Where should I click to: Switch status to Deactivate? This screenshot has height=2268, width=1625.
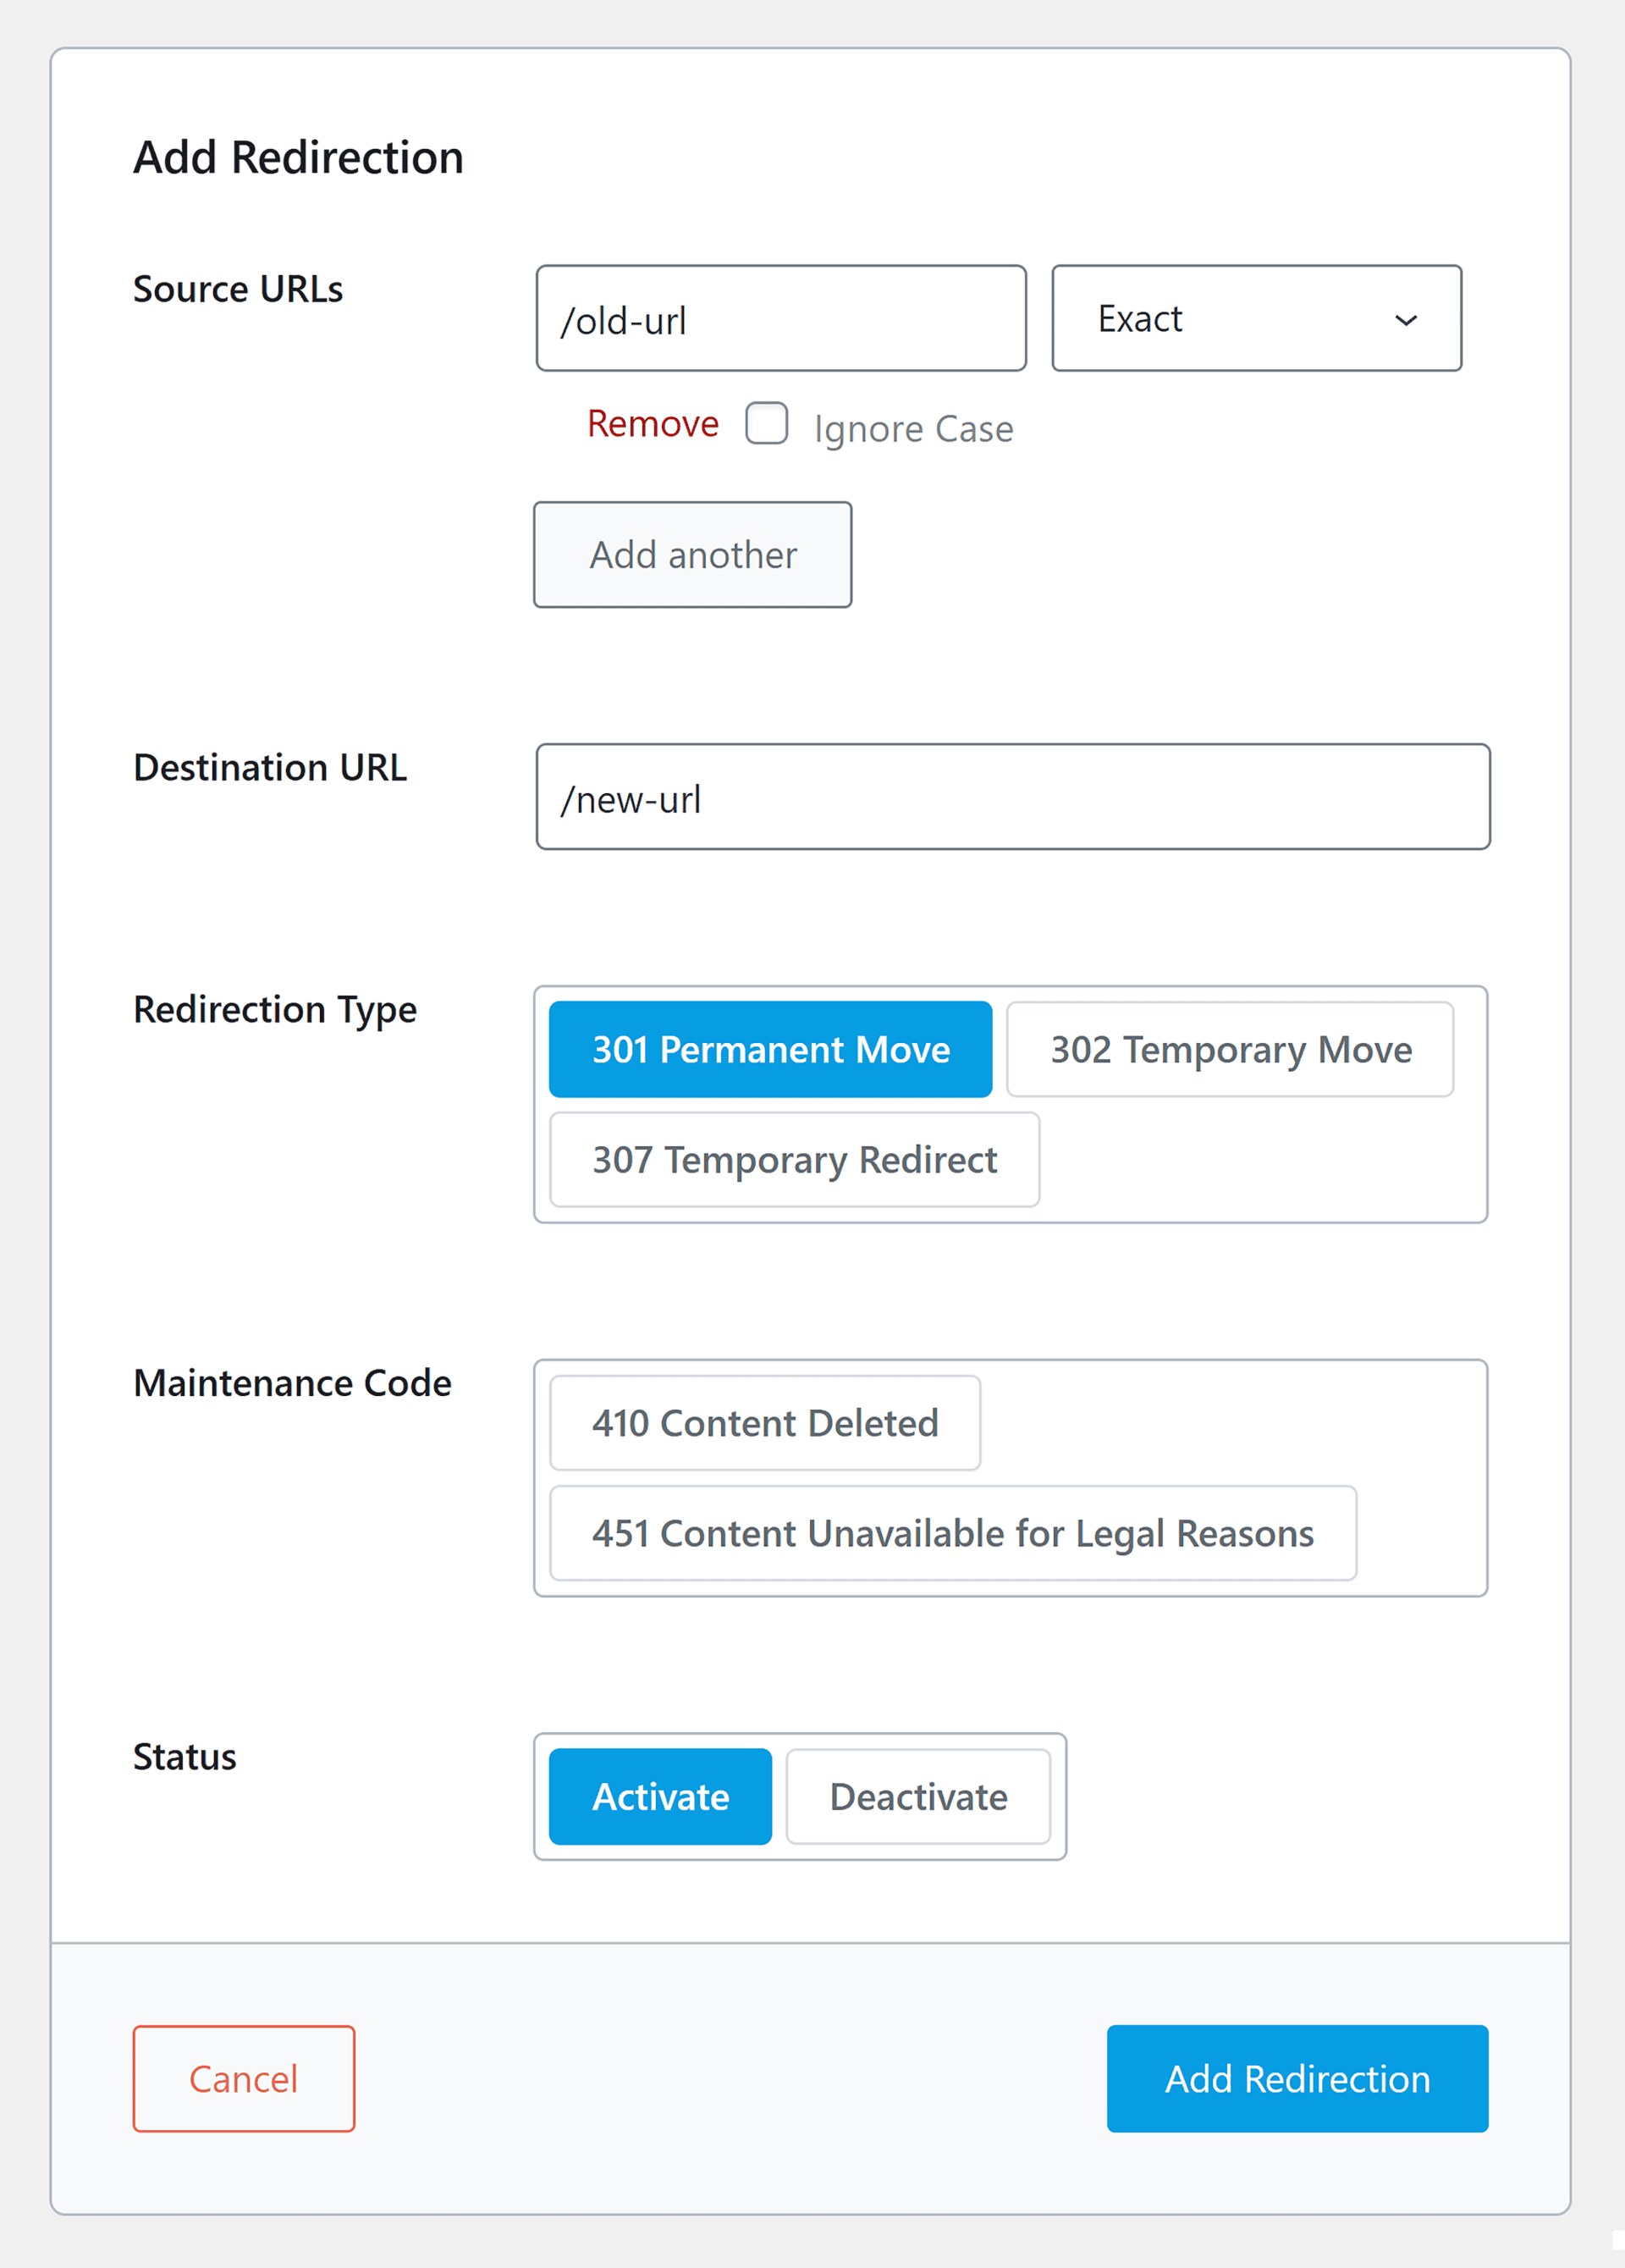point(918,1797)
